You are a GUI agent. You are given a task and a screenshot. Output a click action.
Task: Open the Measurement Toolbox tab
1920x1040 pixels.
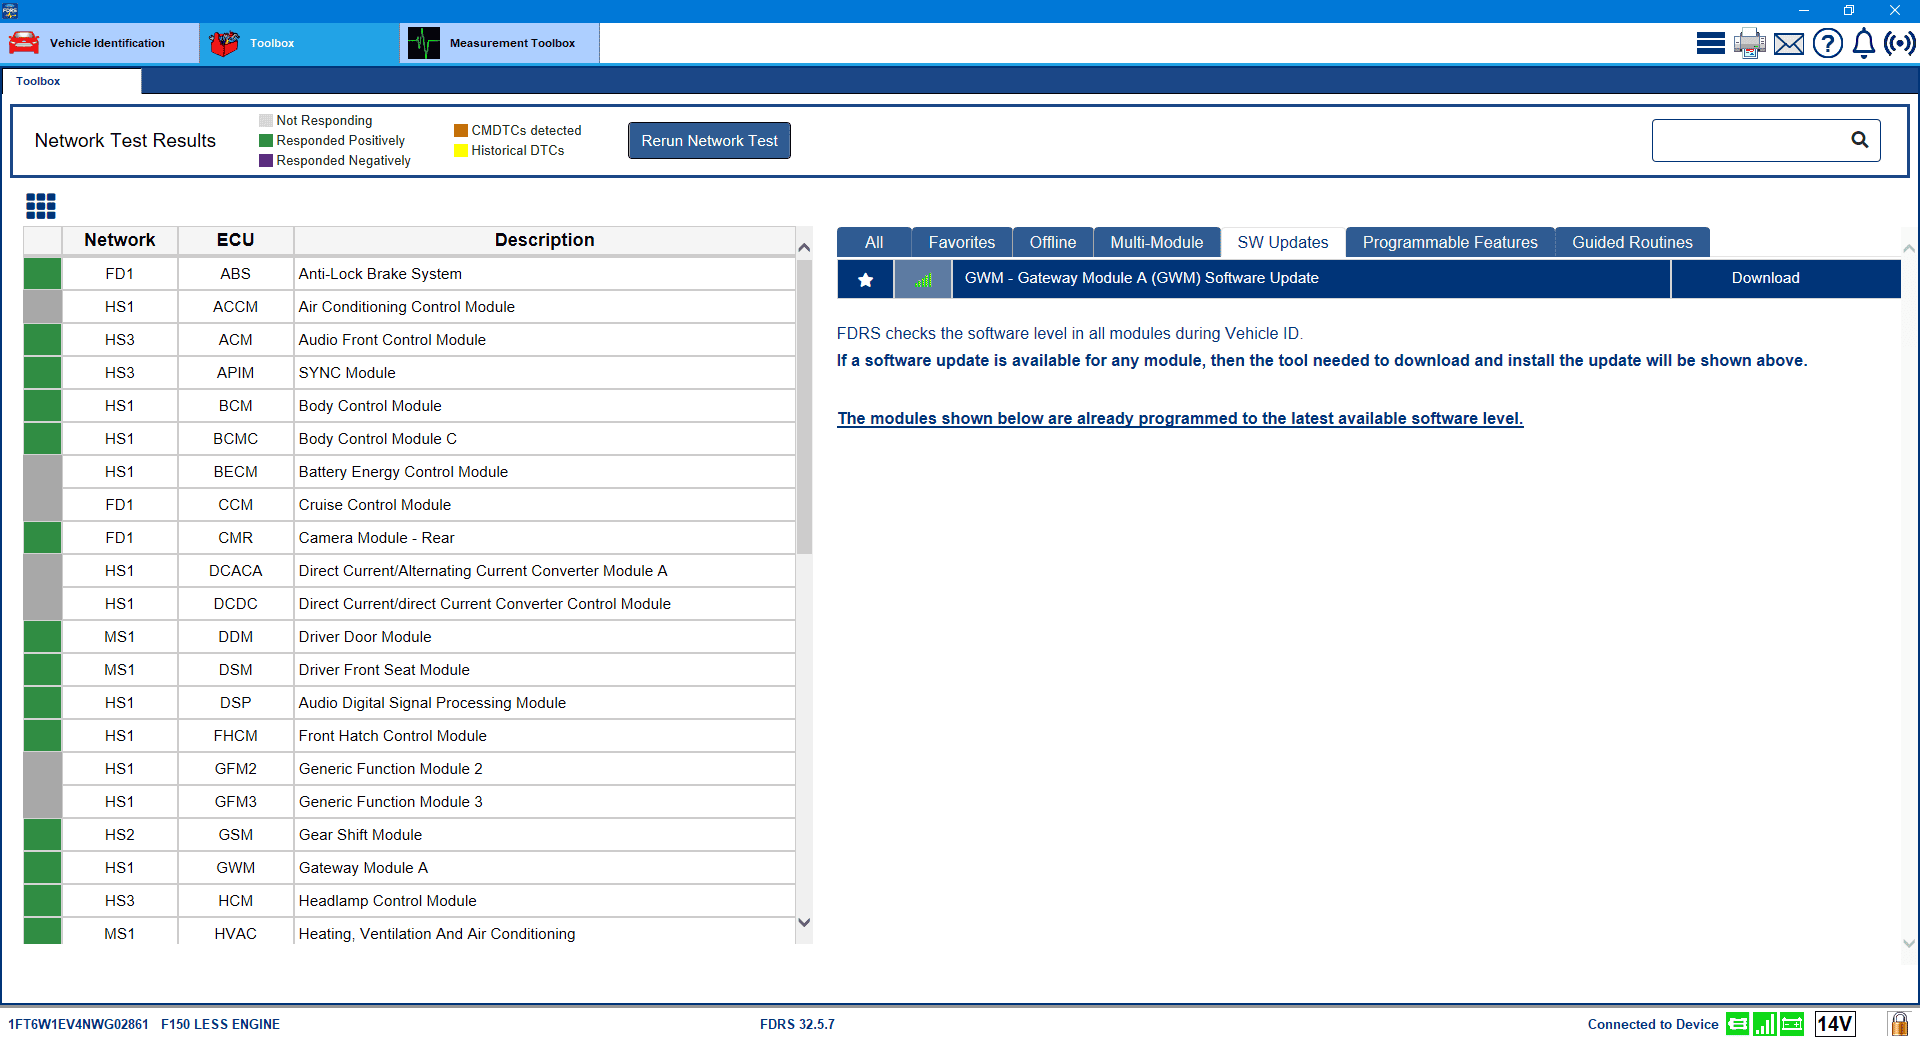coord(500,43)
